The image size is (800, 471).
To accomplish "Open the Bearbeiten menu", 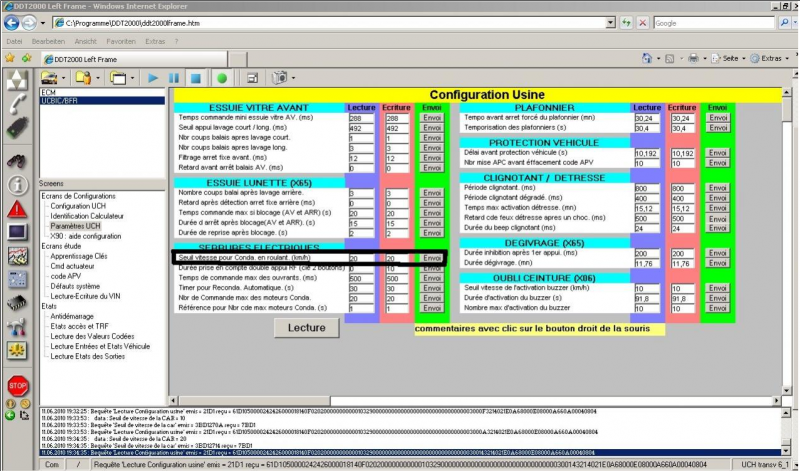I will point(48,41).
